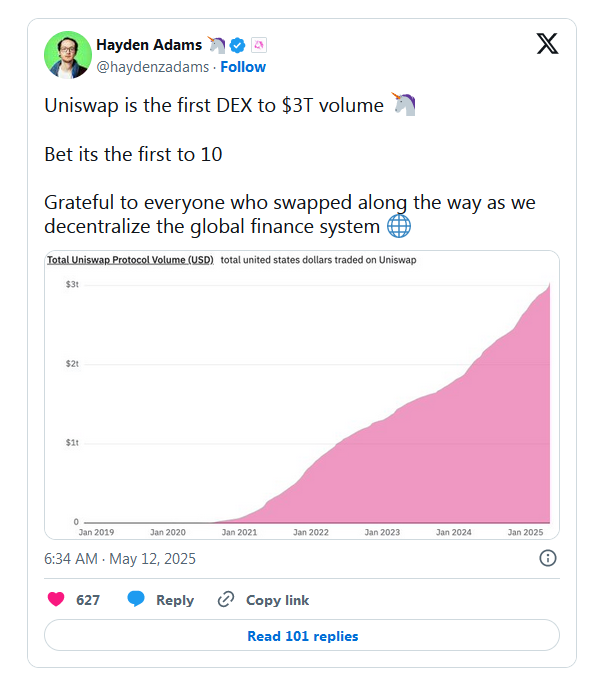Click the unicorn emoji beside Hayden Adams
This screenshot has height=685, width=600.
(x=216, y=45)
